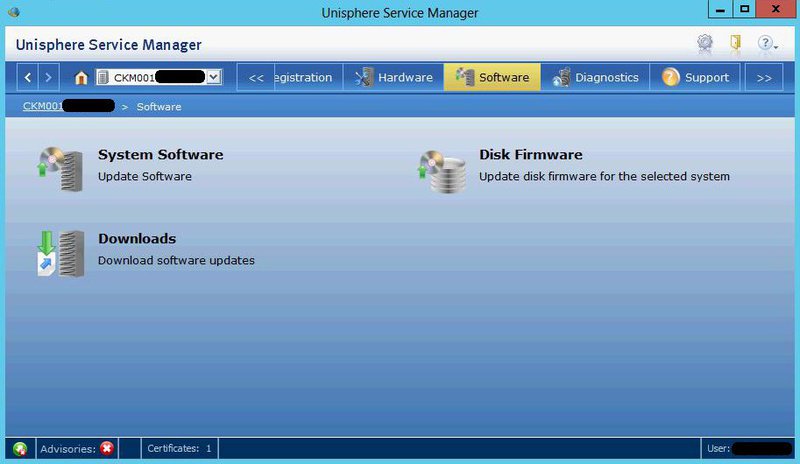Screen dimensions: 800x464
Task: Click the Advisories status label
Action: (68, 449)
